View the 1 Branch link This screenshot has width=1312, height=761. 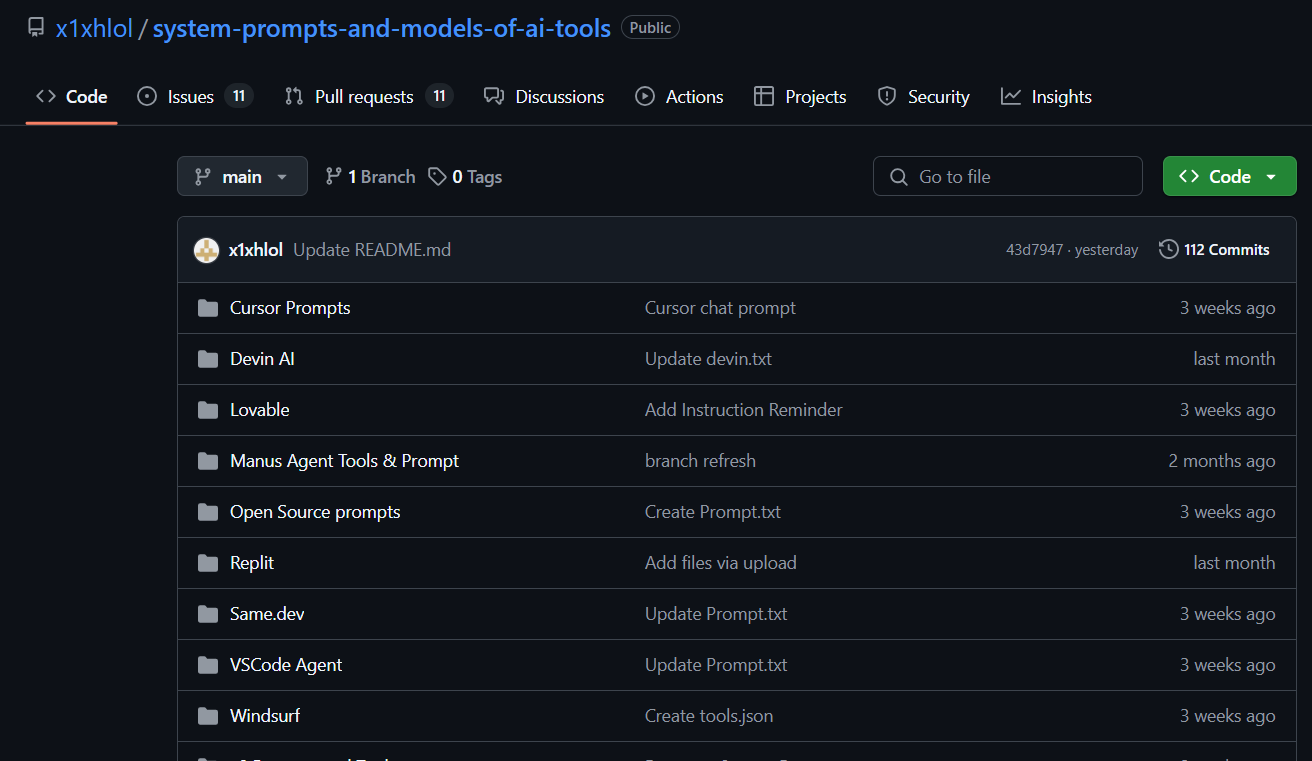[370, 176]
